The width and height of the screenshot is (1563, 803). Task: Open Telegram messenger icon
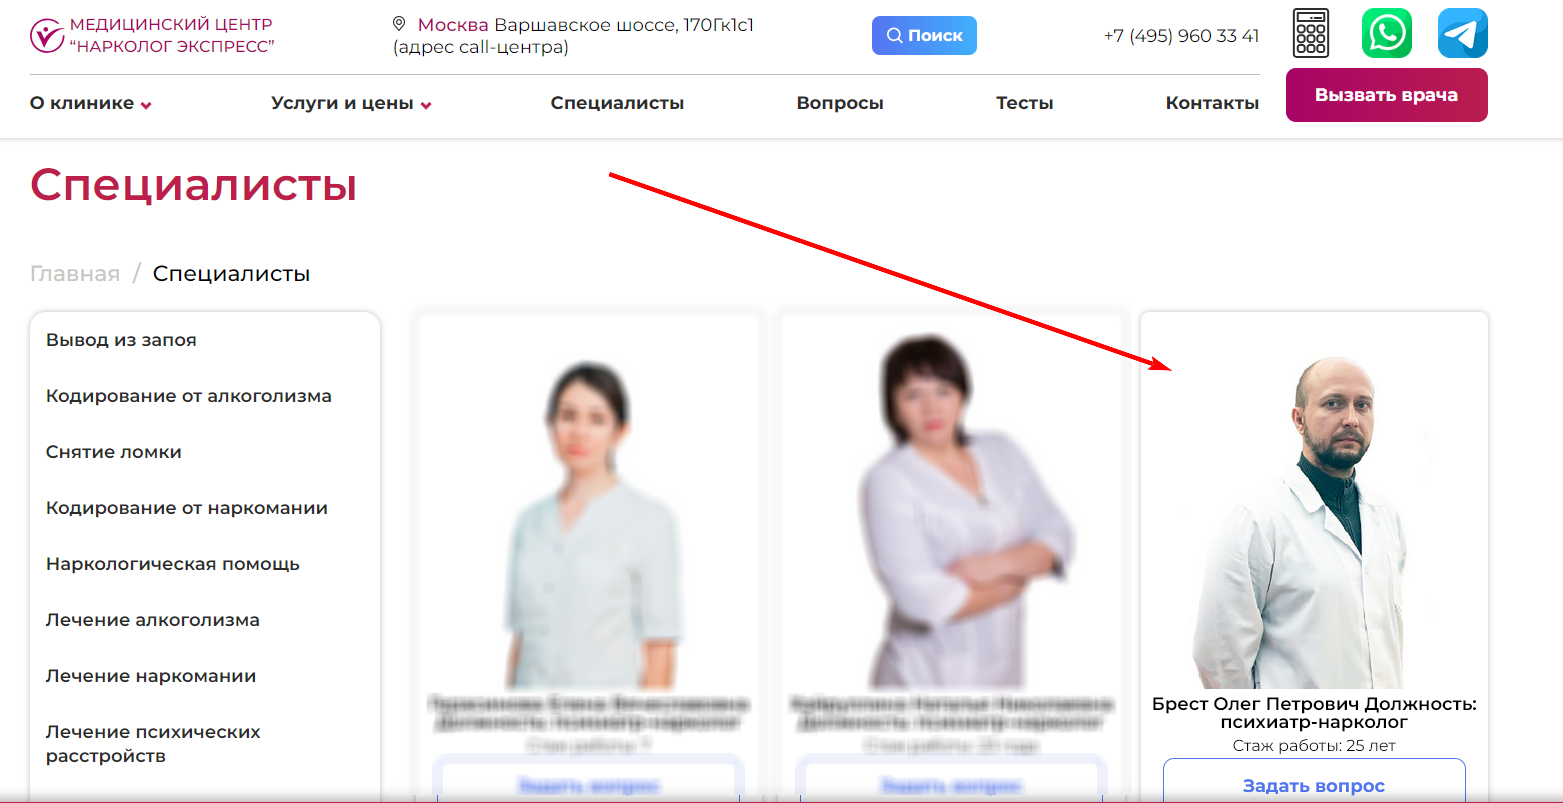[1462, 33]
